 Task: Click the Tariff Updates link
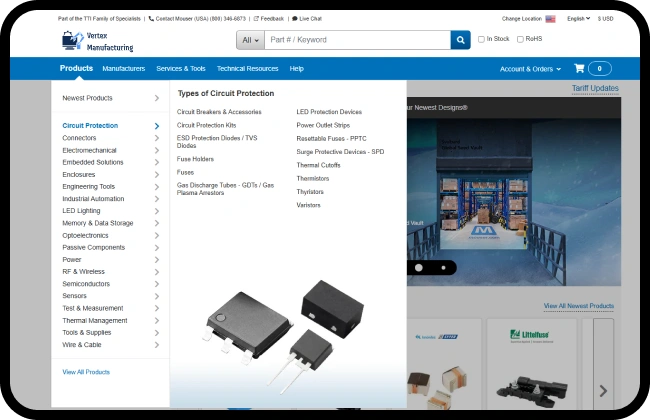coord(594,88)
